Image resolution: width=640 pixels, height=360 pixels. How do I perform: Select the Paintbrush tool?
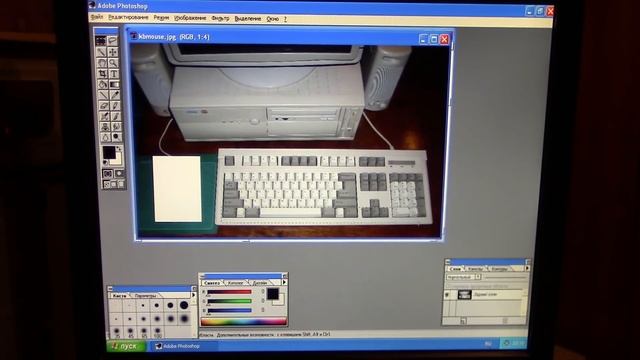point(116,116)
